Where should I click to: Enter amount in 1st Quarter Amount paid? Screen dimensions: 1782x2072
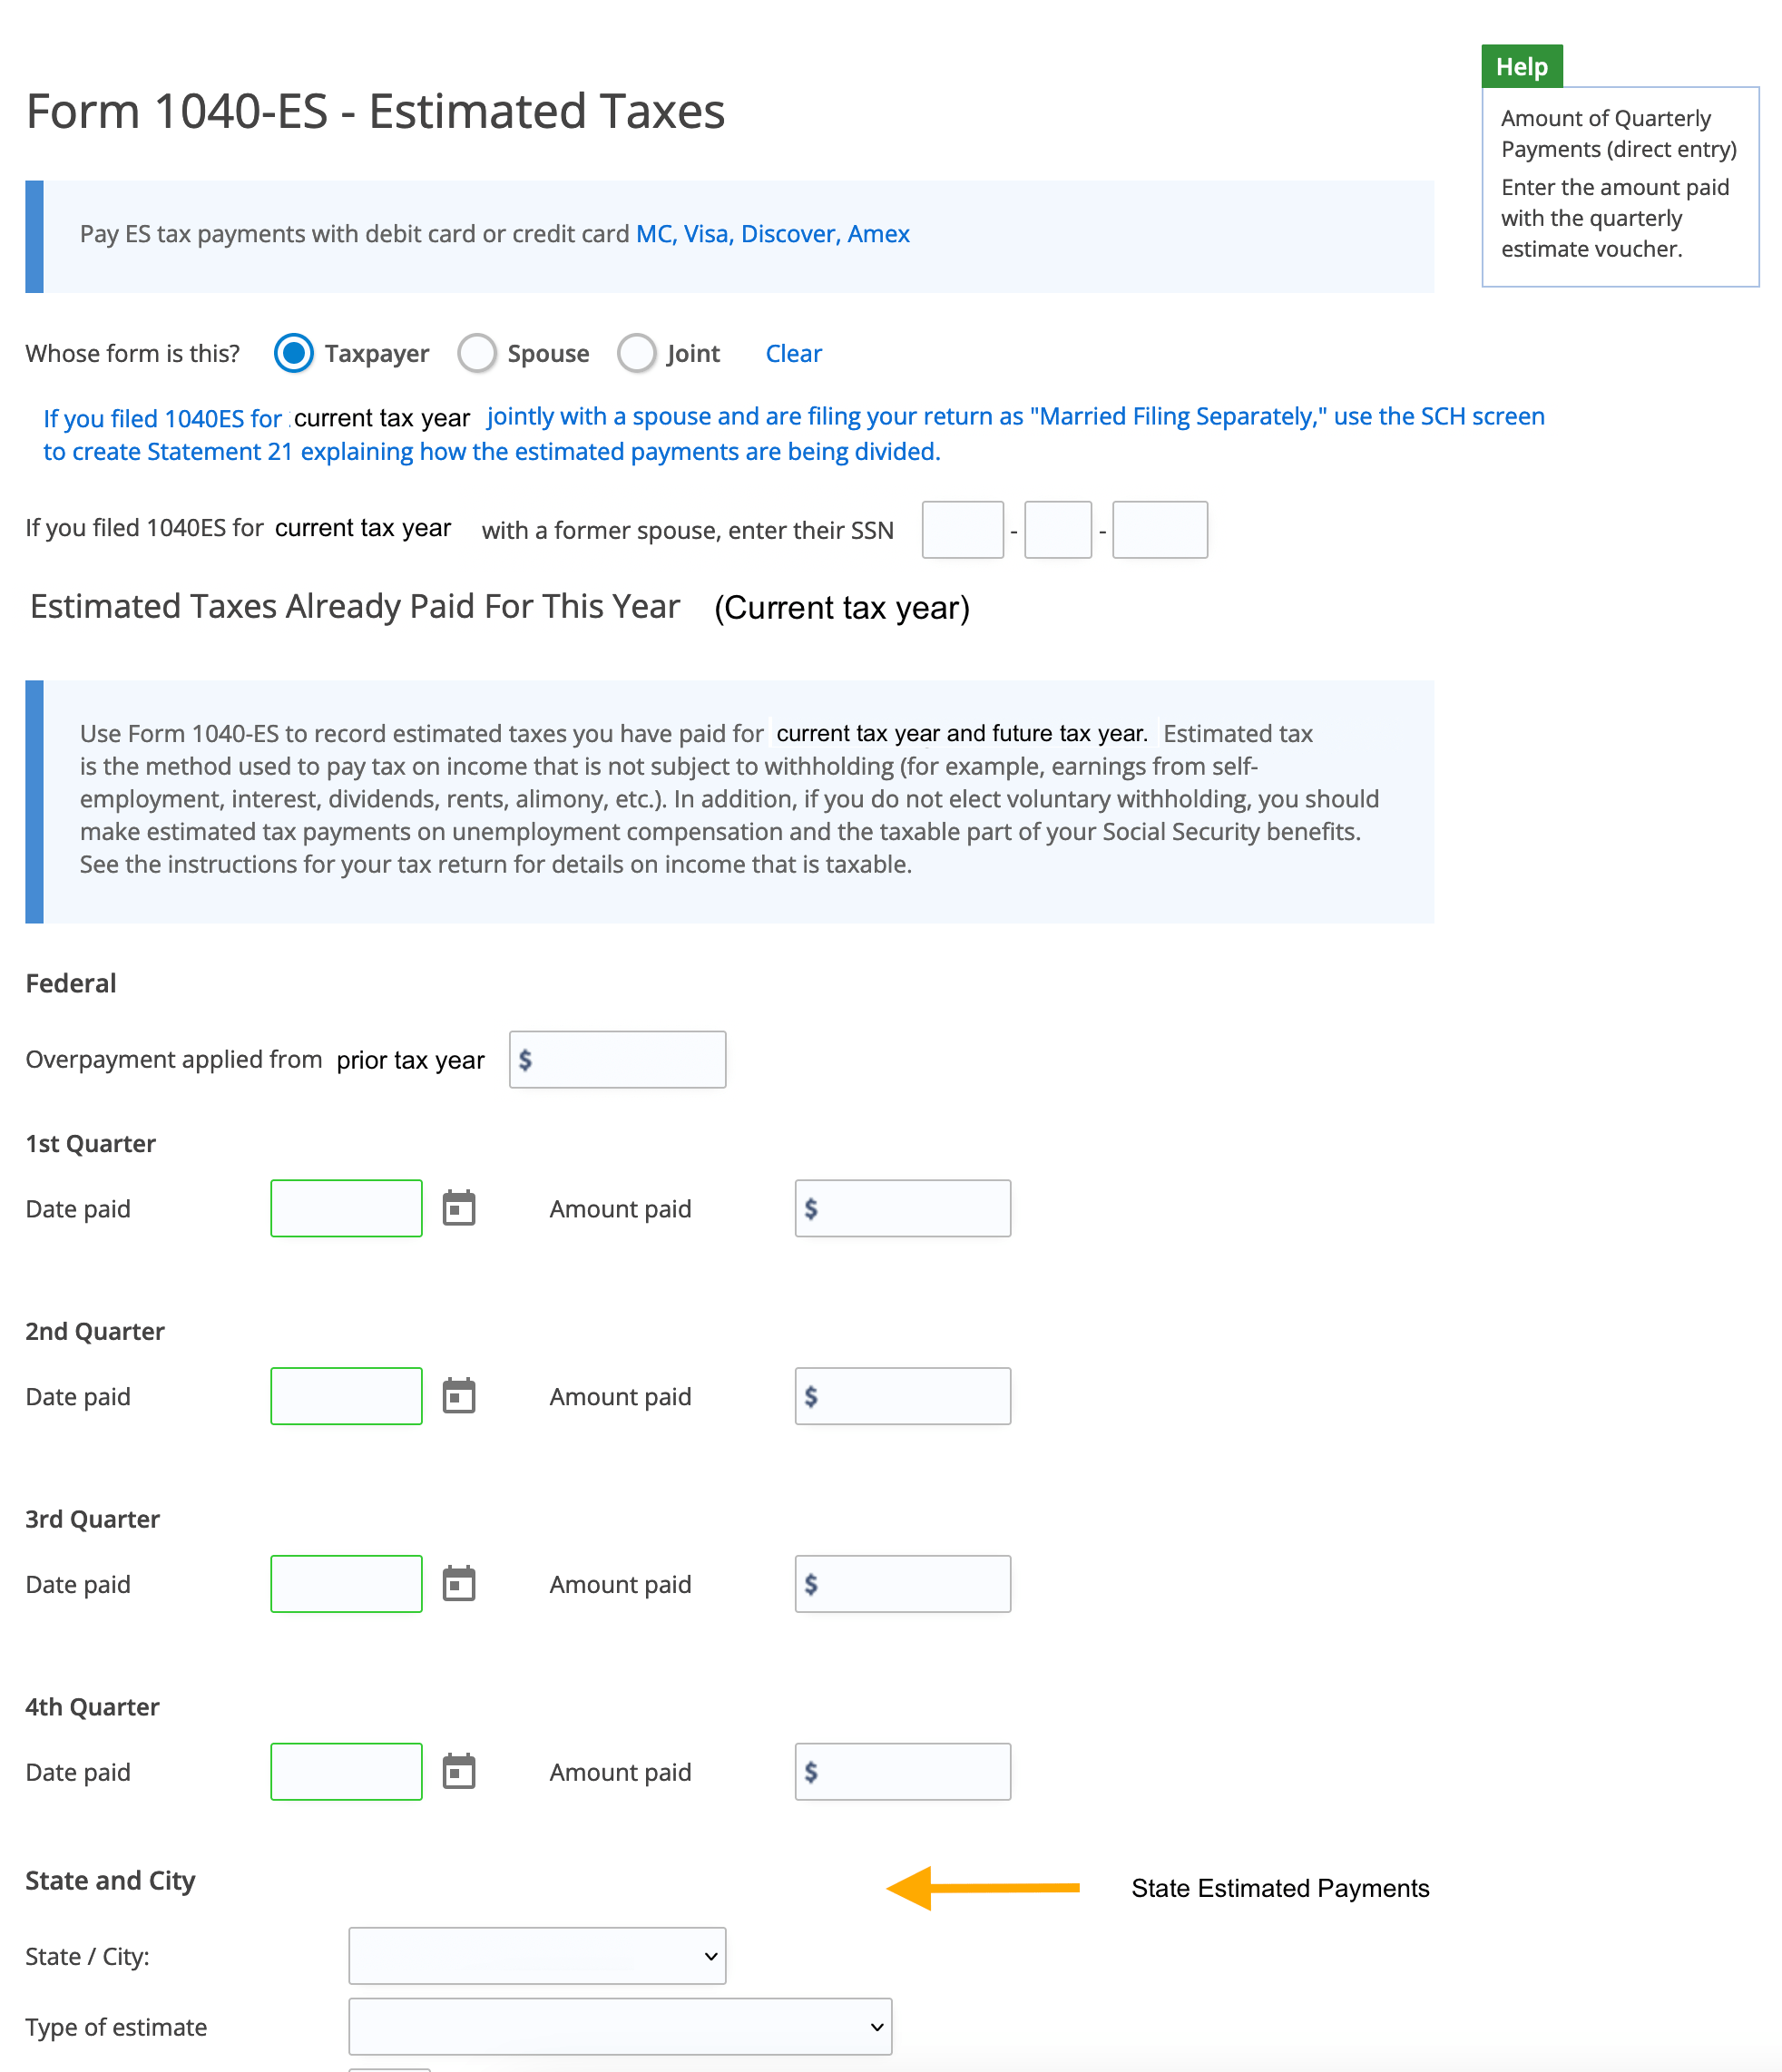coord(903,1208)
